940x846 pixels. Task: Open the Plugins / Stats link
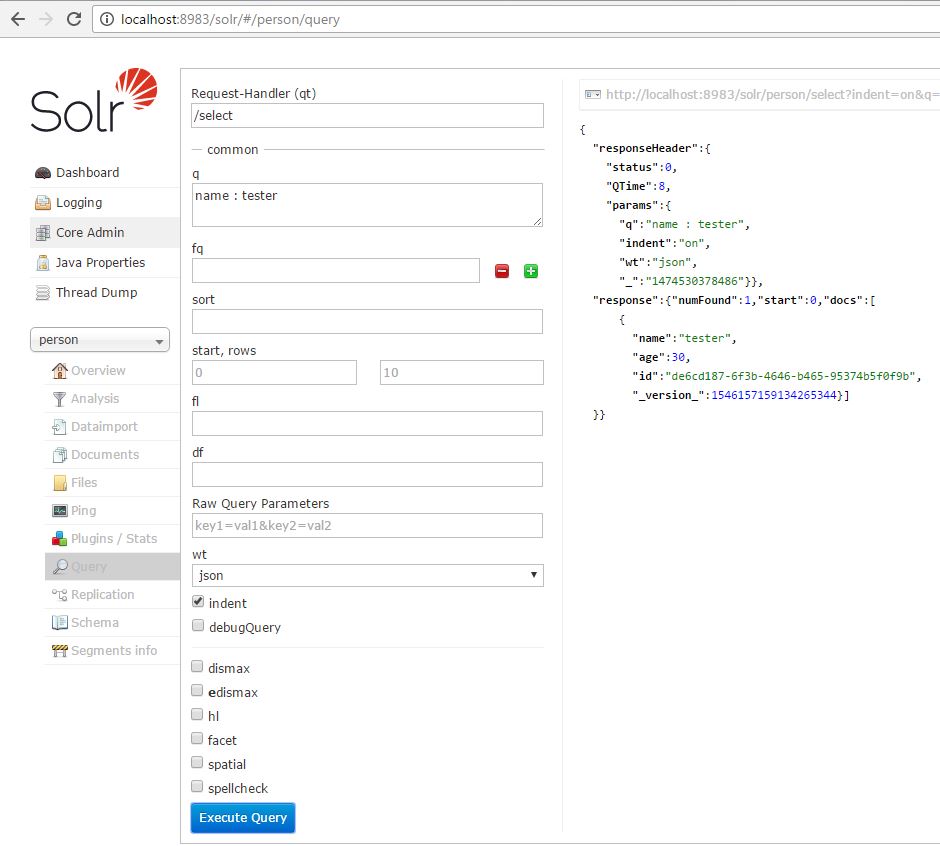coord(114,538)
